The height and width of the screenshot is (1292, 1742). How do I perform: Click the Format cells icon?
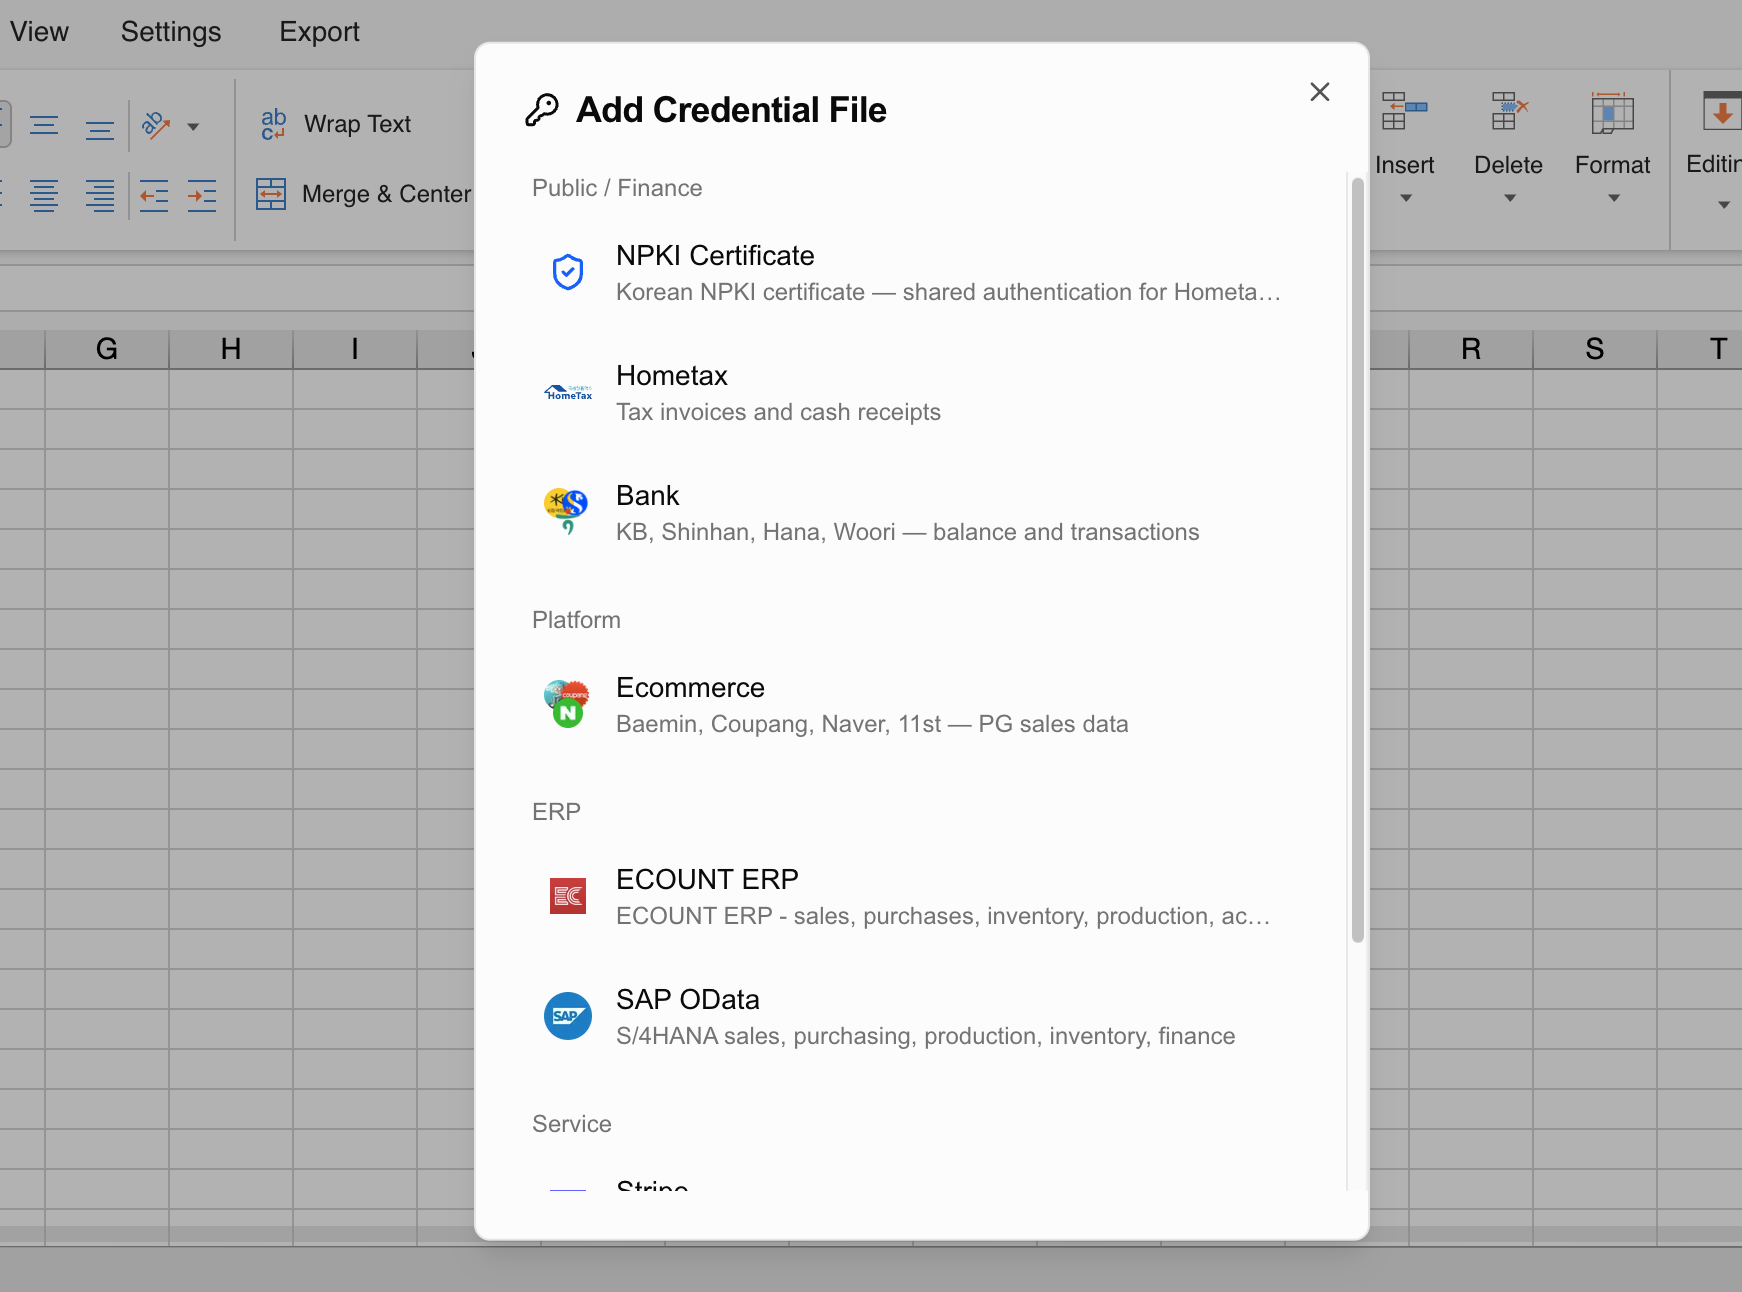(1613, 112)
